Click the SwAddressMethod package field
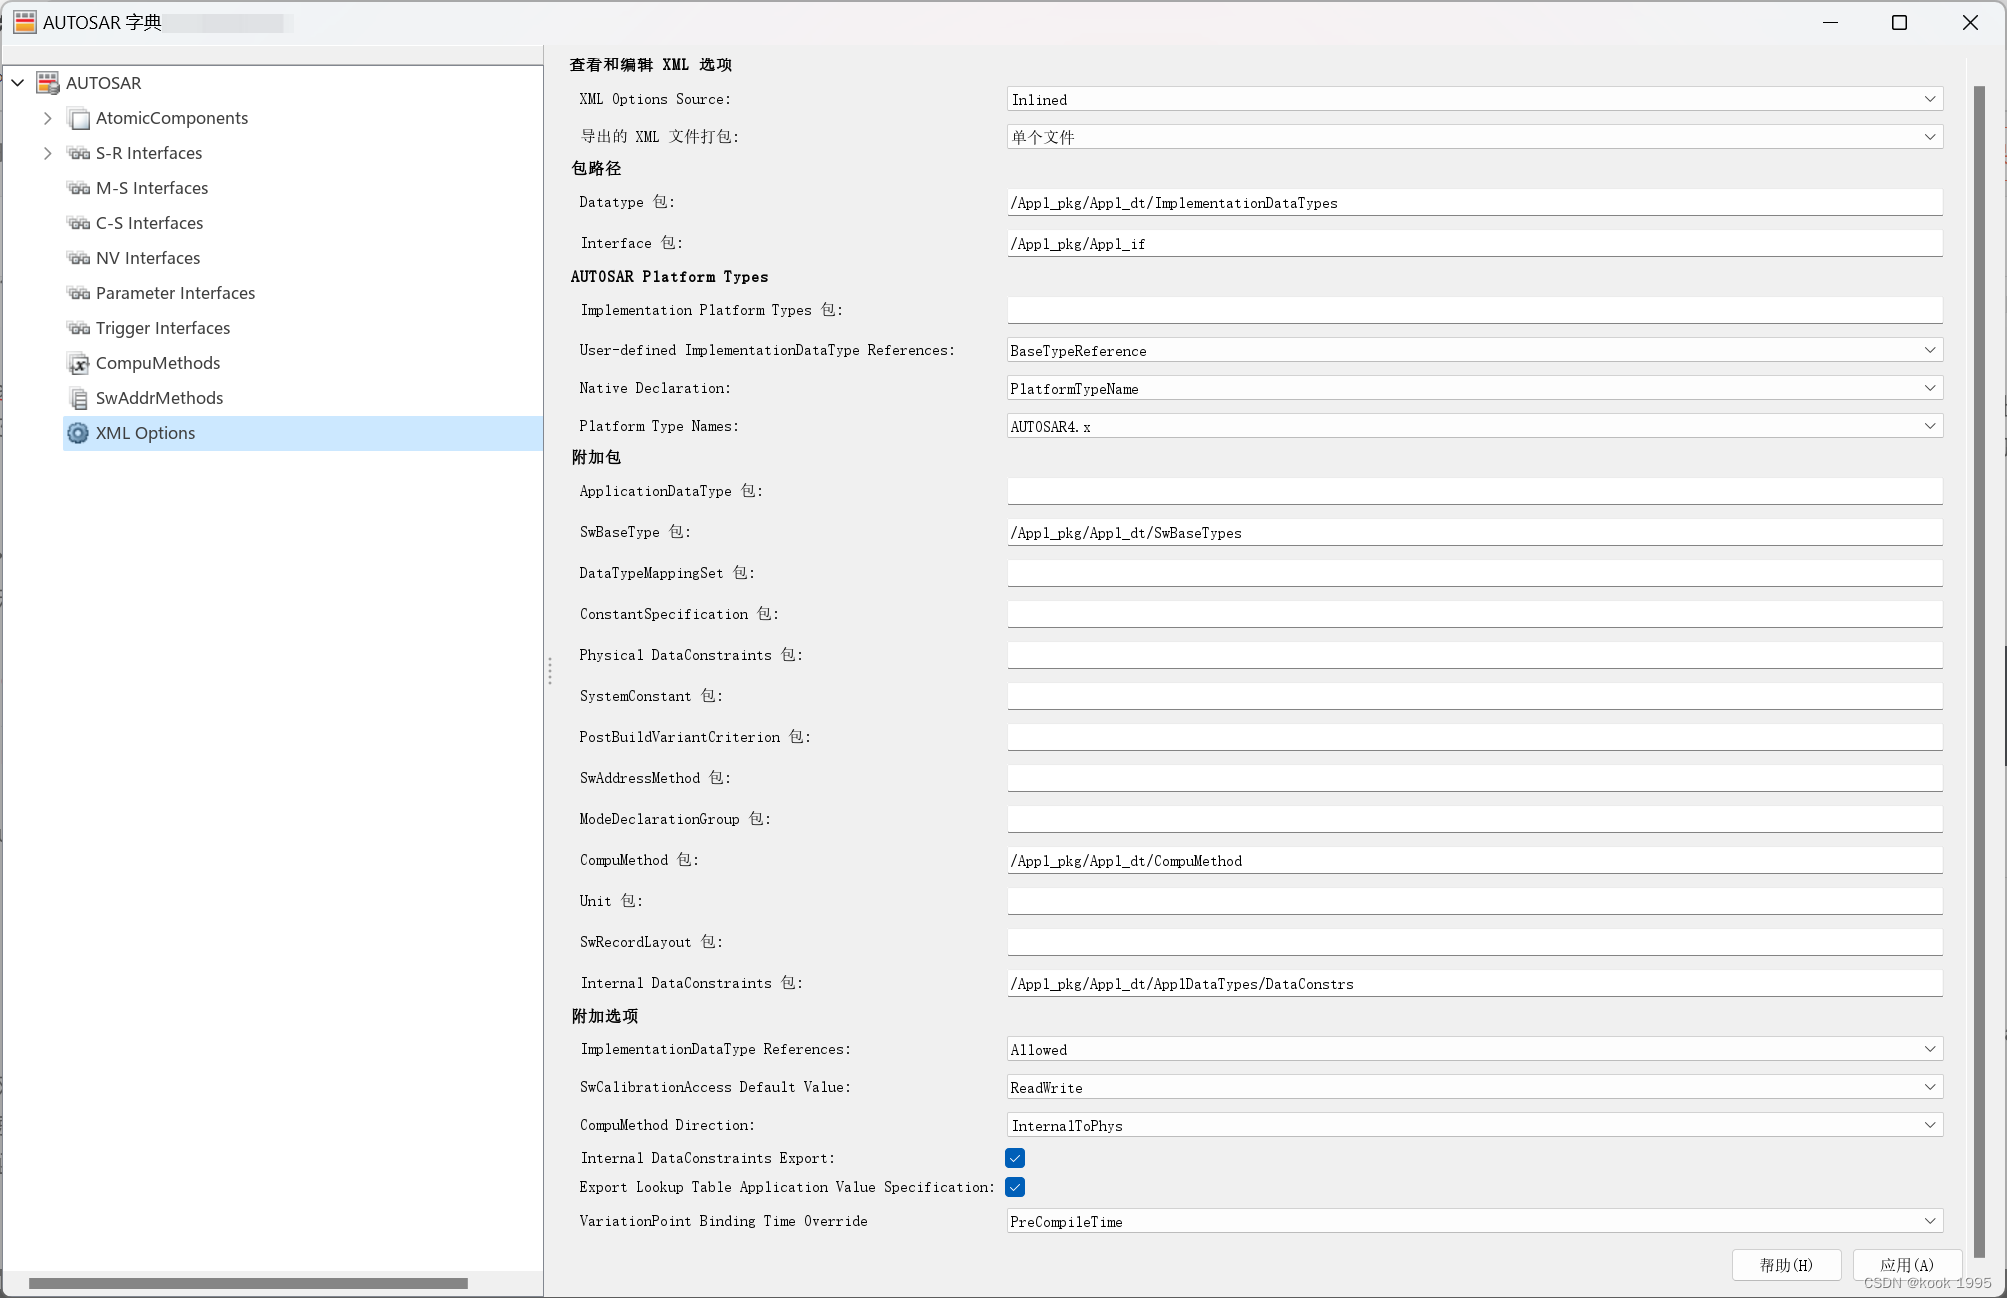2007x1298 pixels. pyautogui.click(x=1475, y=778)
